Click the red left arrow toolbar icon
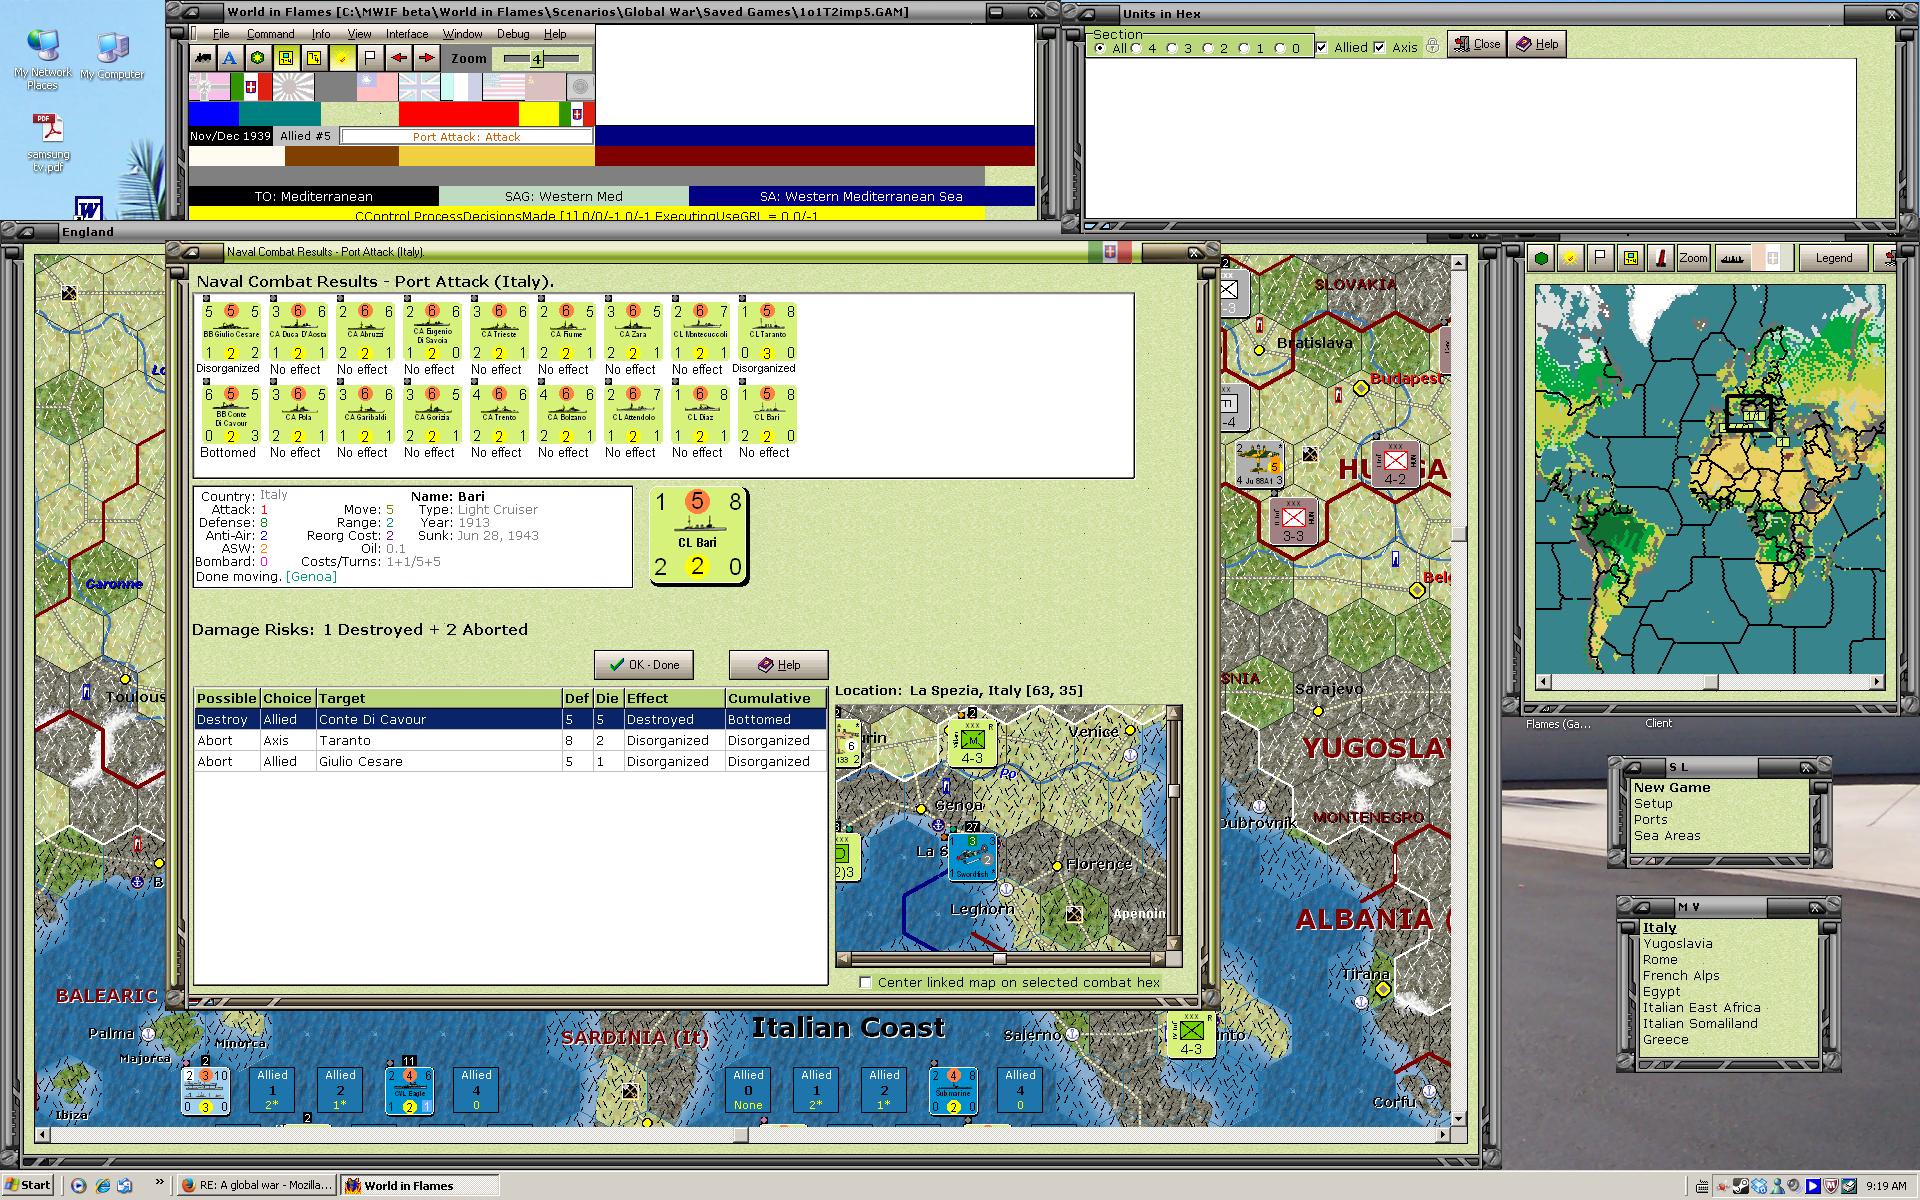The image size is (1920, 1200). pyautogui.click(x=399, y=58)
